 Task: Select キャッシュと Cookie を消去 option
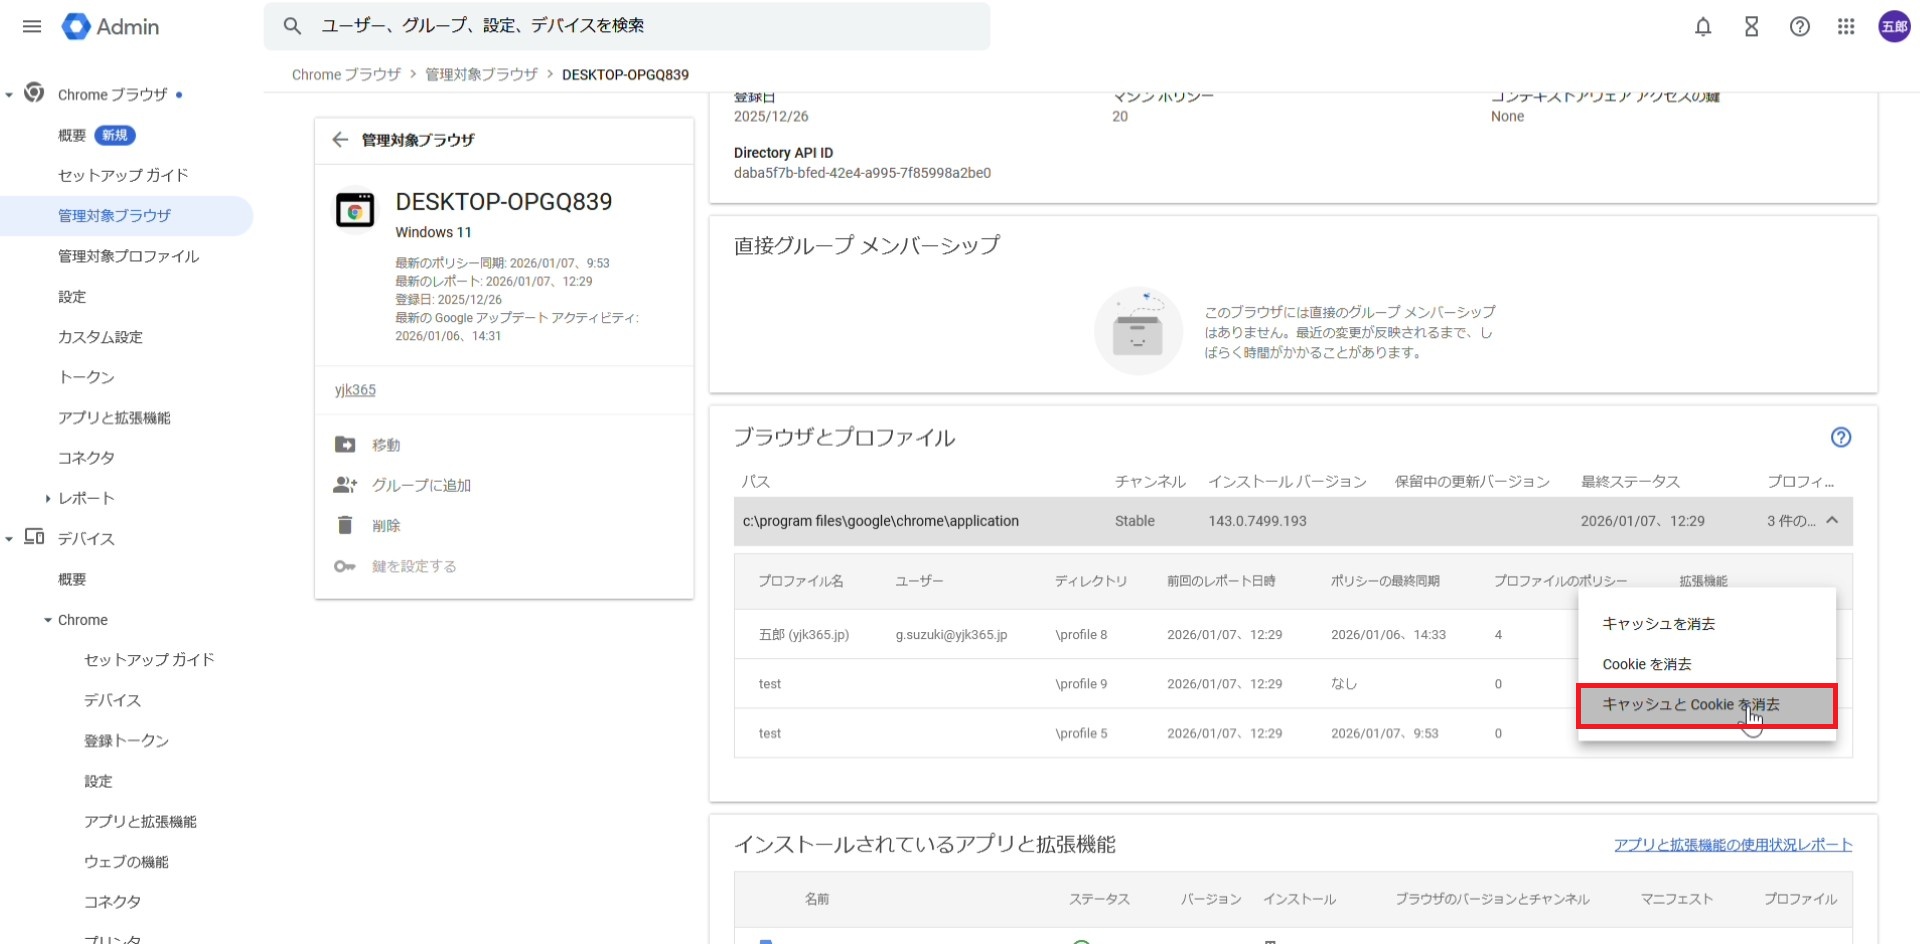tap(1690, 705)
